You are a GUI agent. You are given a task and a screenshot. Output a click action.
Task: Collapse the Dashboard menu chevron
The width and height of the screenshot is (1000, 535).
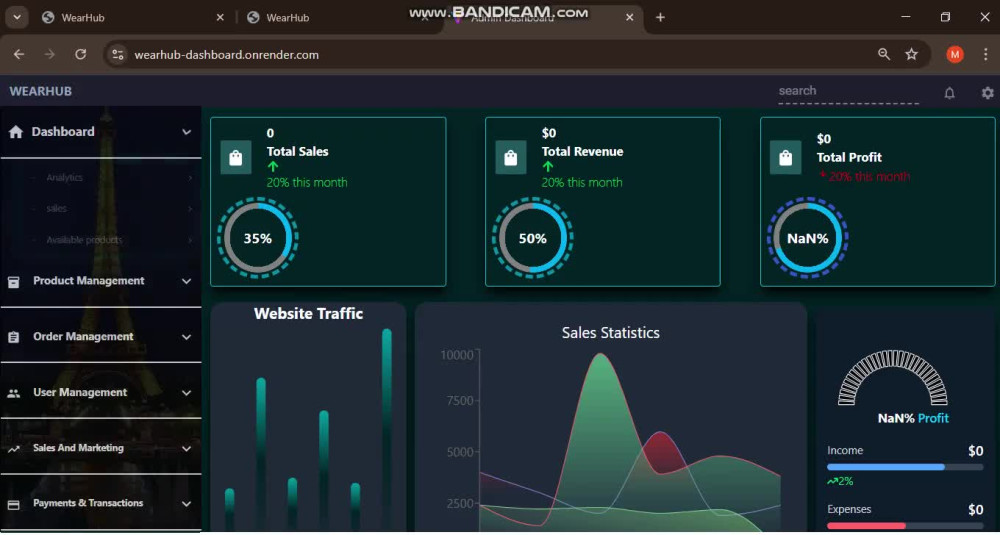(x=186, y=132)
